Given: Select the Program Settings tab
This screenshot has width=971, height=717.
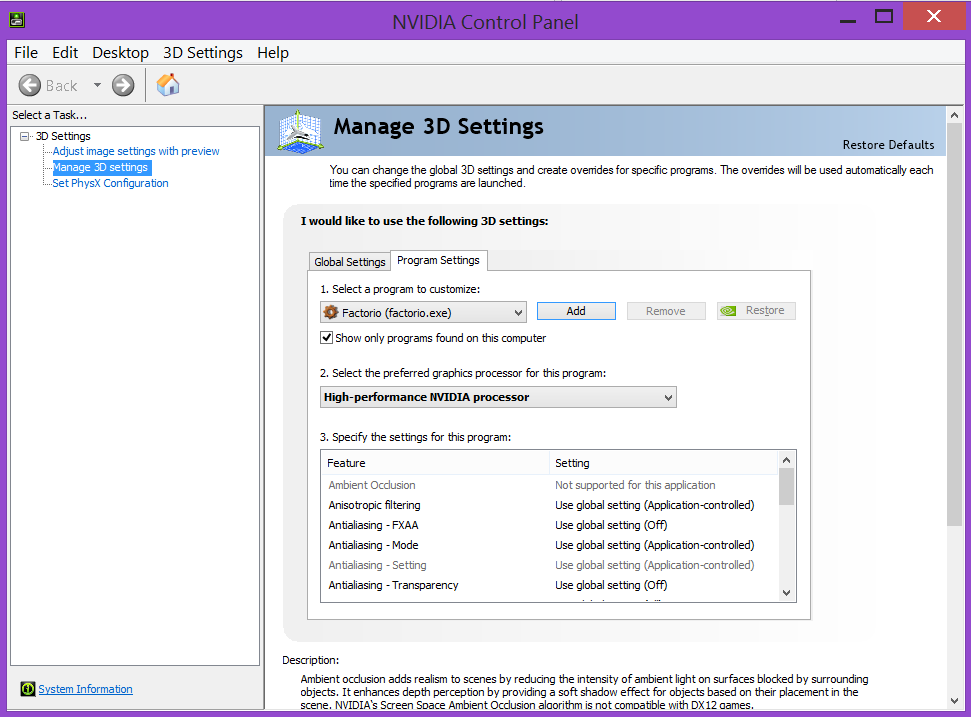Looking at the screenshot, I should pos(438,260).
